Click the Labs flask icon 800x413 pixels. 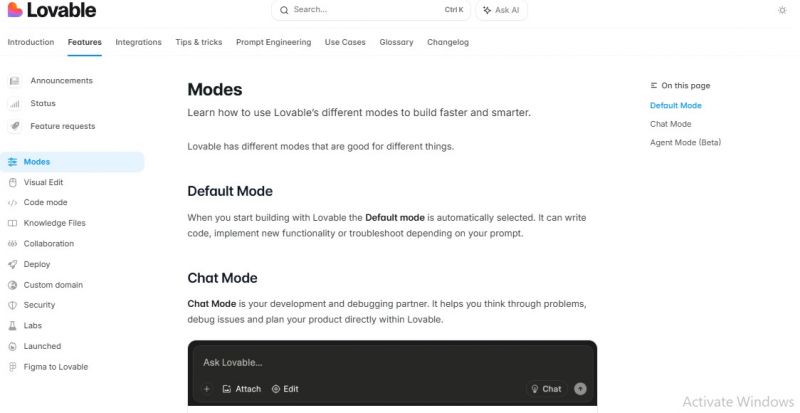(13, 326)
